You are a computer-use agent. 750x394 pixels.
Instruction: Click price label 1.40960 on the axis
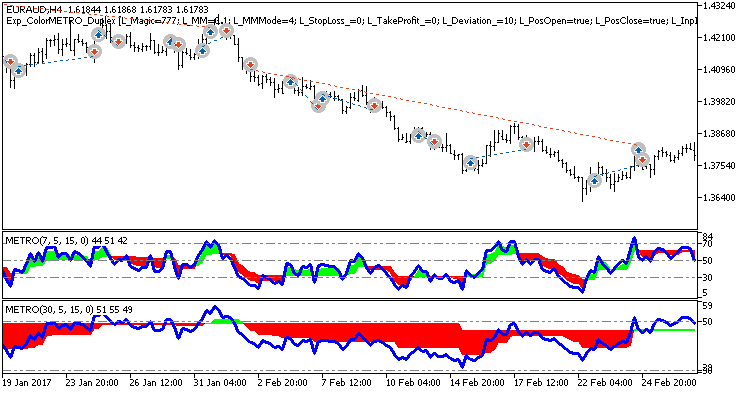[x=719, y=70]
